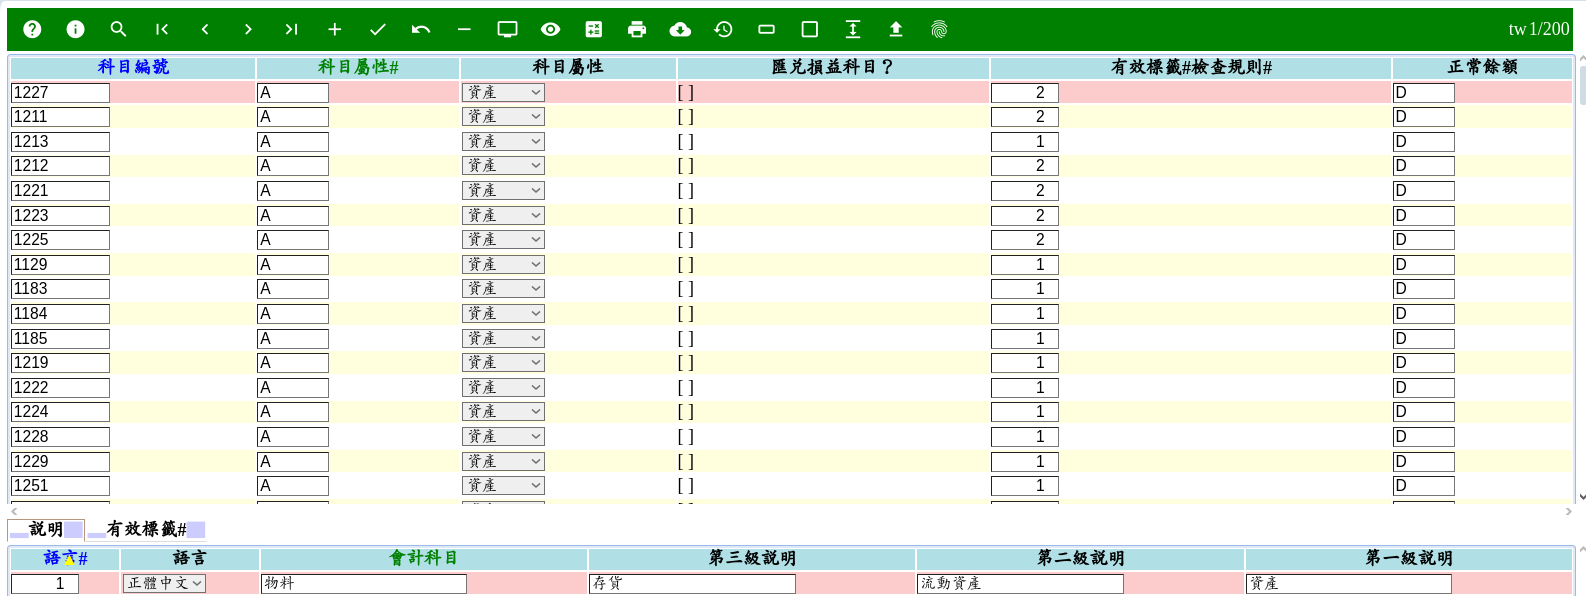The width and height of the screenshot is (1586, 596).
Task: Click the help question mark icon
Action: pos(32,30)
